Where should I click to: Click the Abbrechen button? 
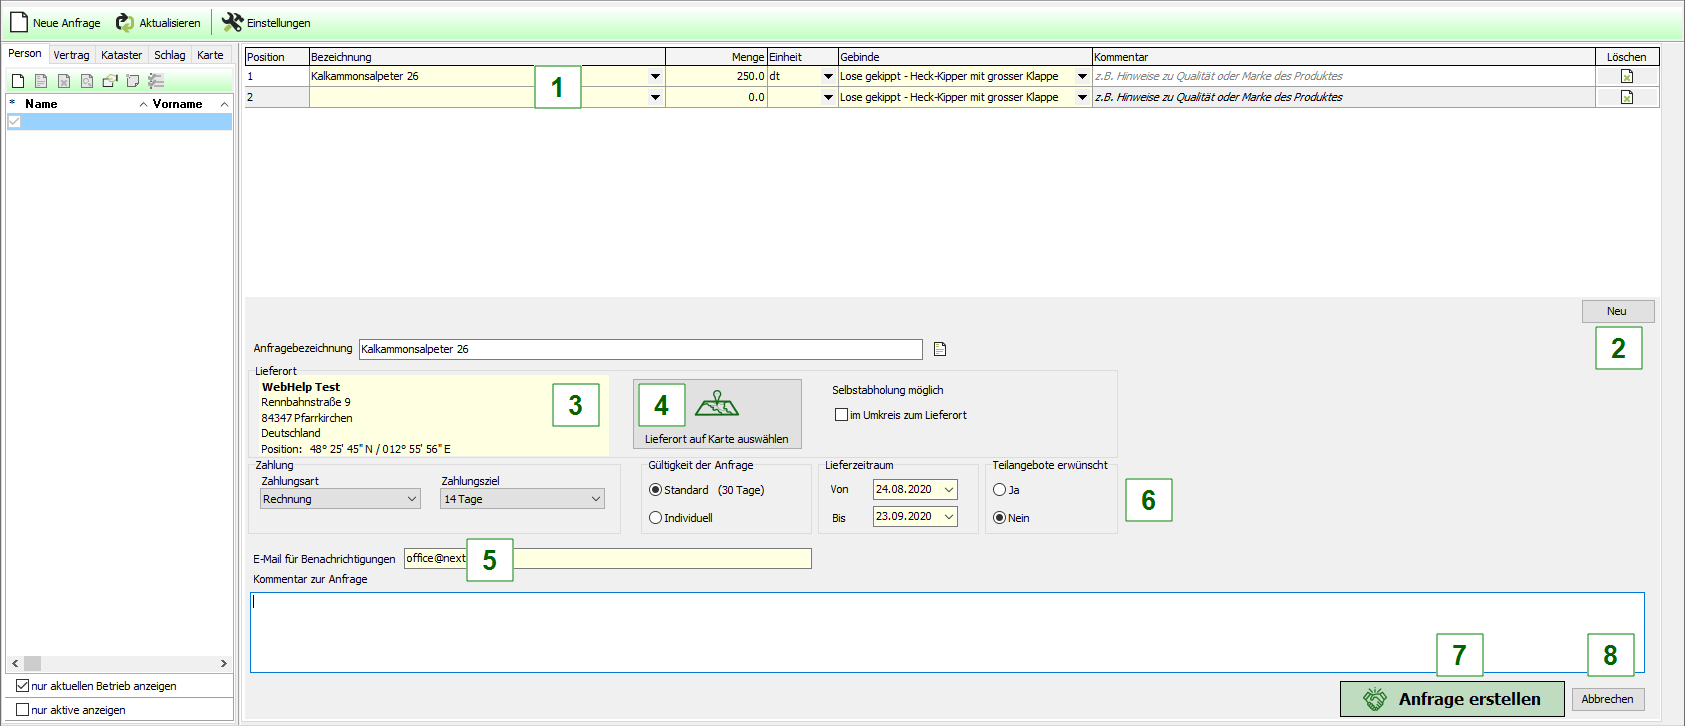(1607, 699)
